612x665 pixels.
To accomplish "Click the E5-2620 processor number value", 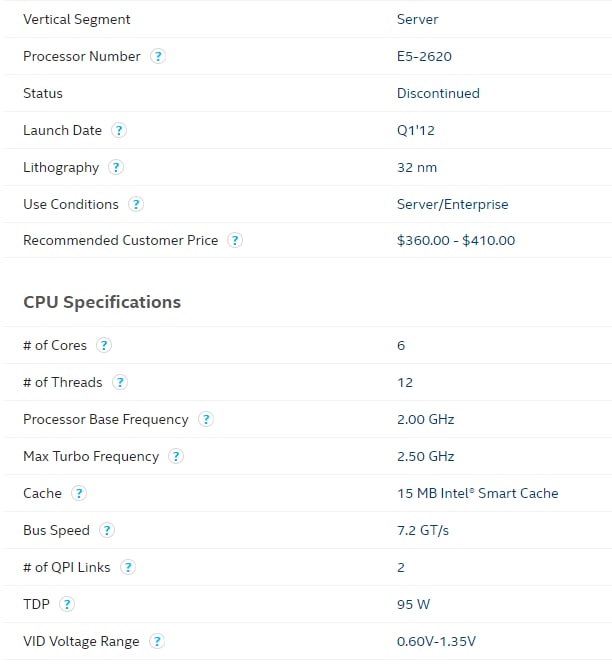I will click(424, 56).
